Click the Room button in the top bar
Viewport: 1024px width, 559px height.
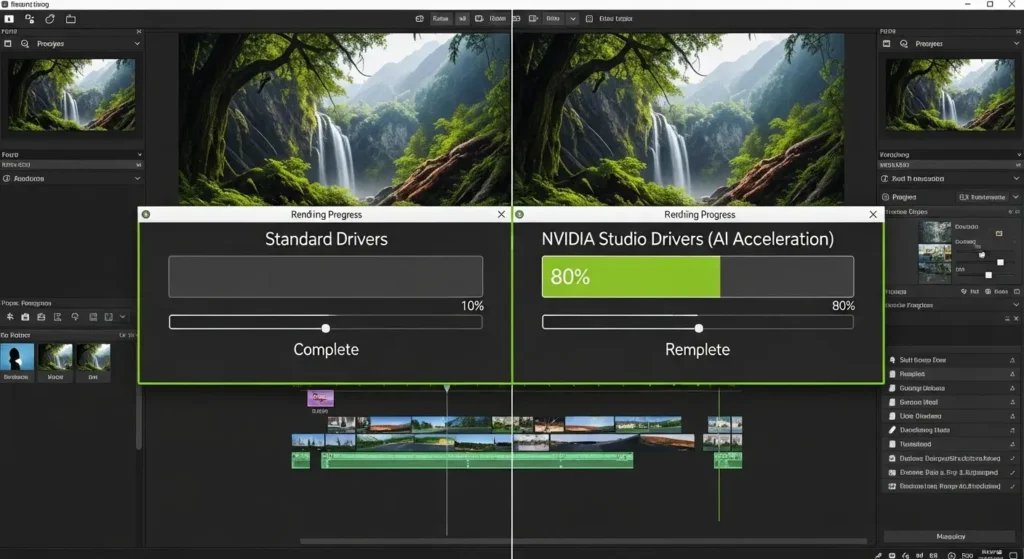498,18
